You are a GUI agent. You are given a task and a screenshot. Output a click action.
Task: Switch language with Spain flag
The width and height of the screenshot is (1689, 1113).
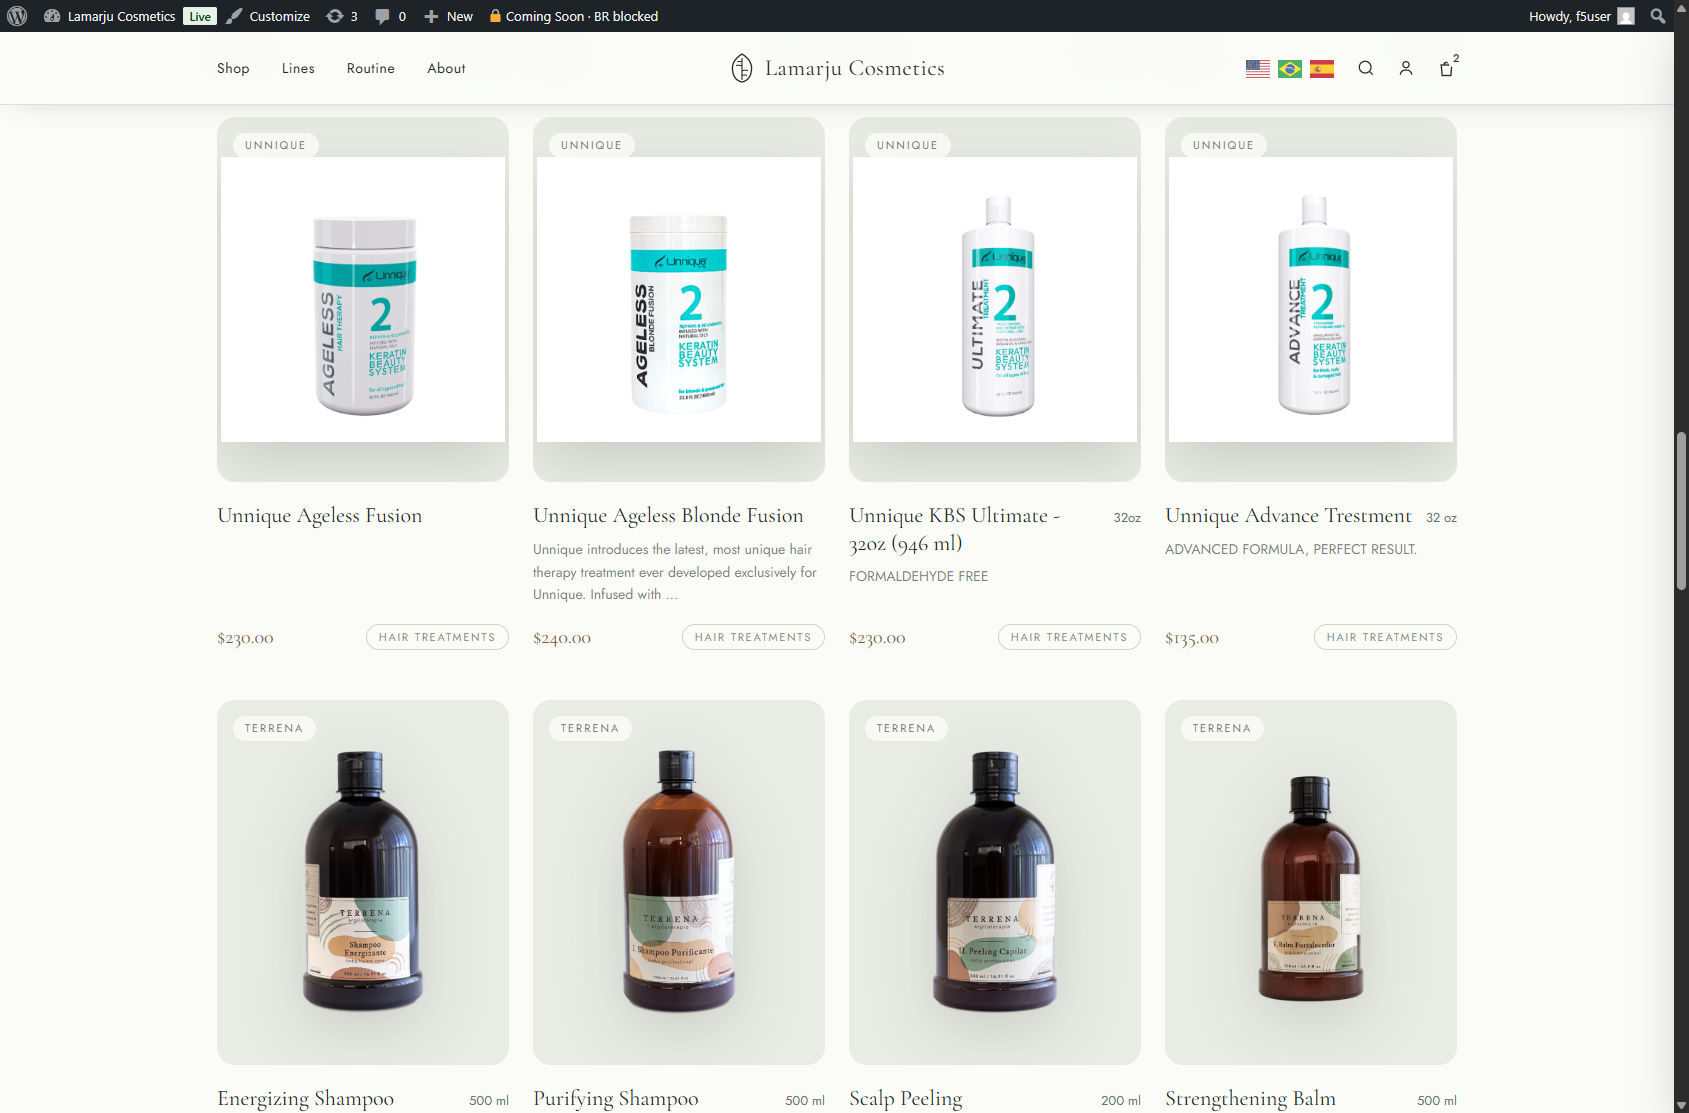(x=1322, y=68)
